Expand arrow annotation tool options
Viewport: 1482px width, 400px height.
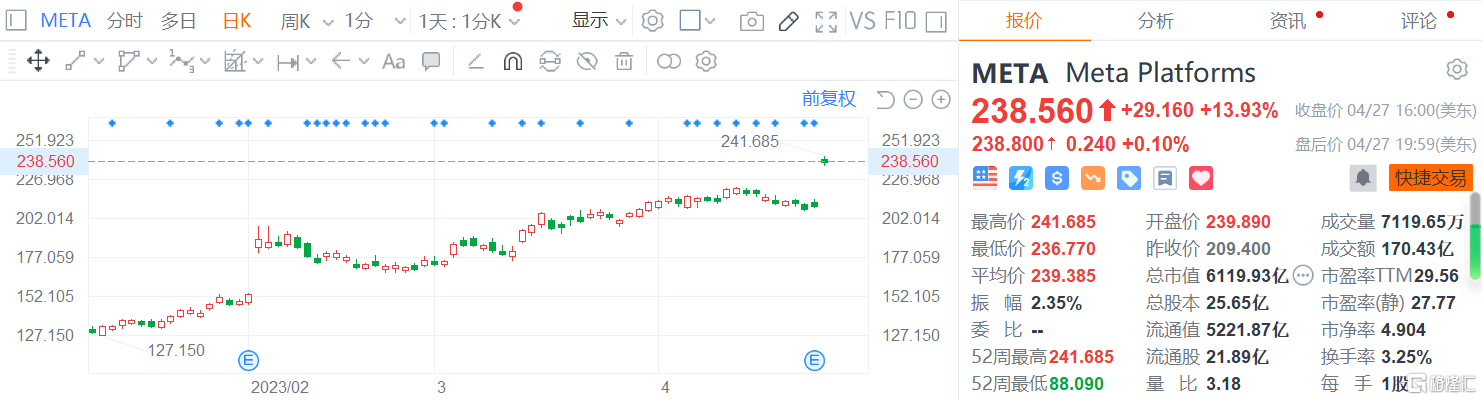[365, 62]
